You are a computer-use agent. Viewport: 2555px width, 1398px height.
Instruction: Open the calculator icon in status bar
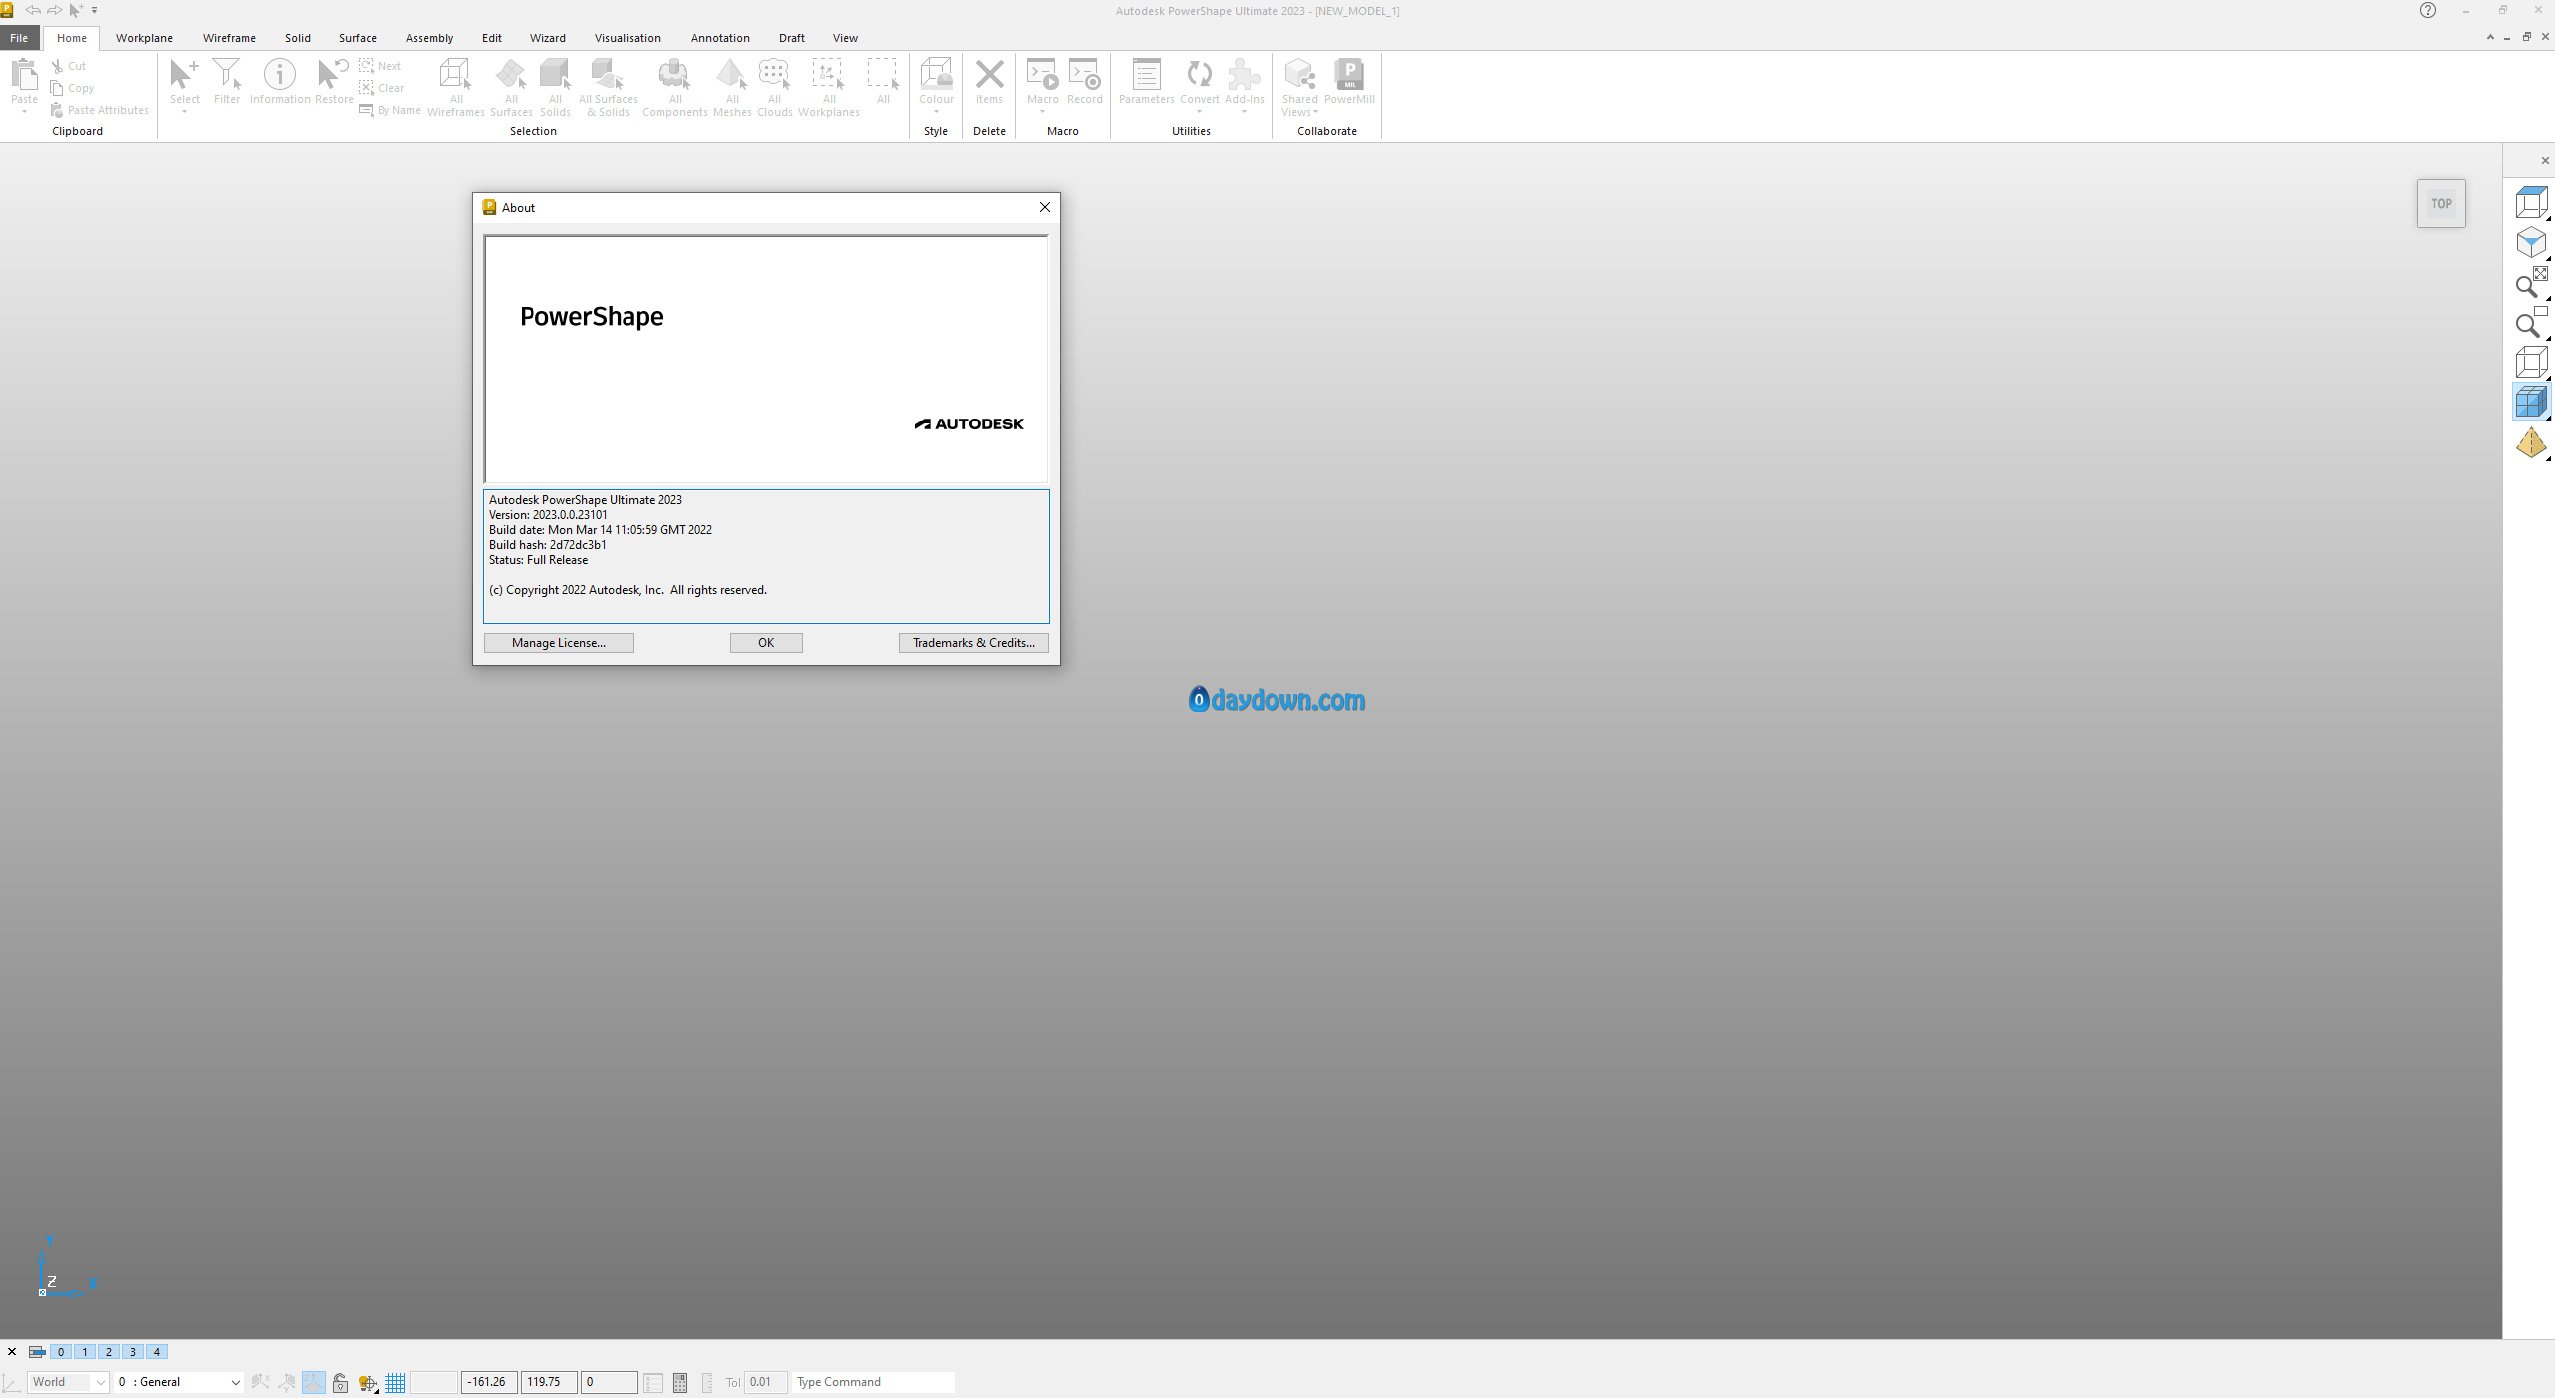pos(680,1382)
